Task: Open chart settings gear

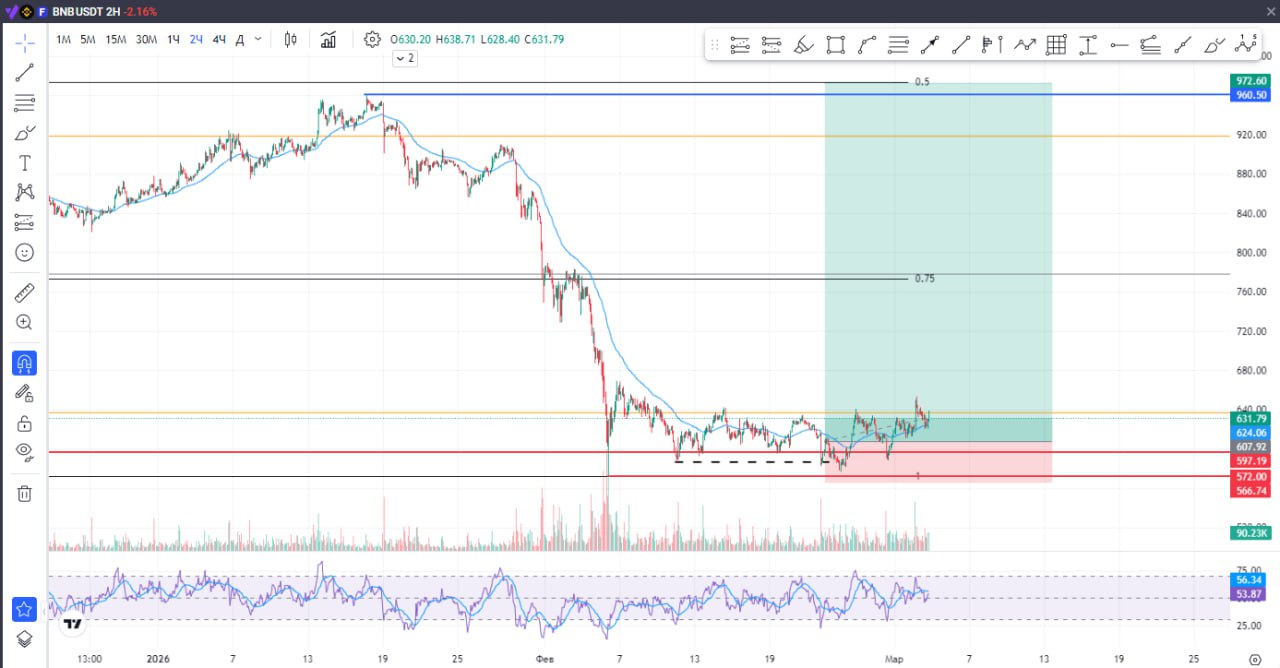Action: [372, 40]
